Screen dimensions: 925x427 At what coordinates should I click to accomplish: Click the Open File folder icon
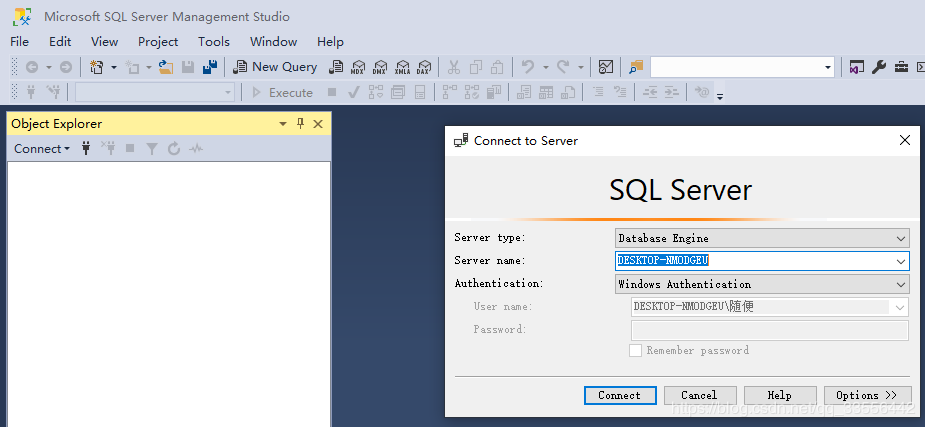[166, 67]
